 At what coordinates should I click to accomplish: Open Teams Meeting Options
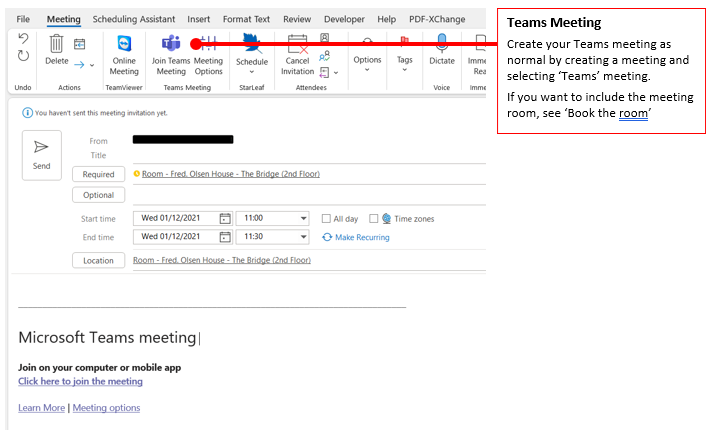click(x=208, y=55)
